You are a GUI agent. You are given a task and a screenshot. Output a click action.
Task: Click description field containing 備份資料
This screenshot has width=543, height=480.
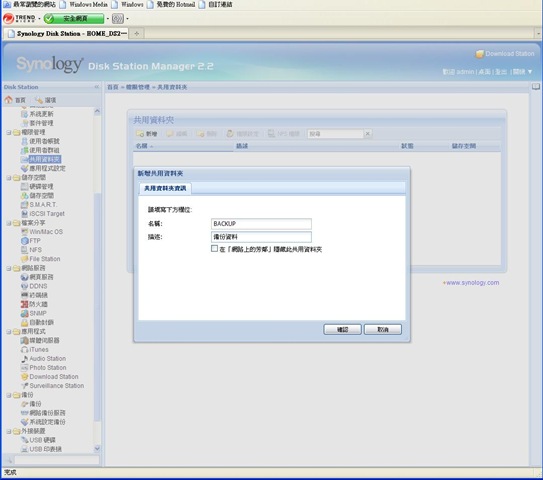pos(261,237)
